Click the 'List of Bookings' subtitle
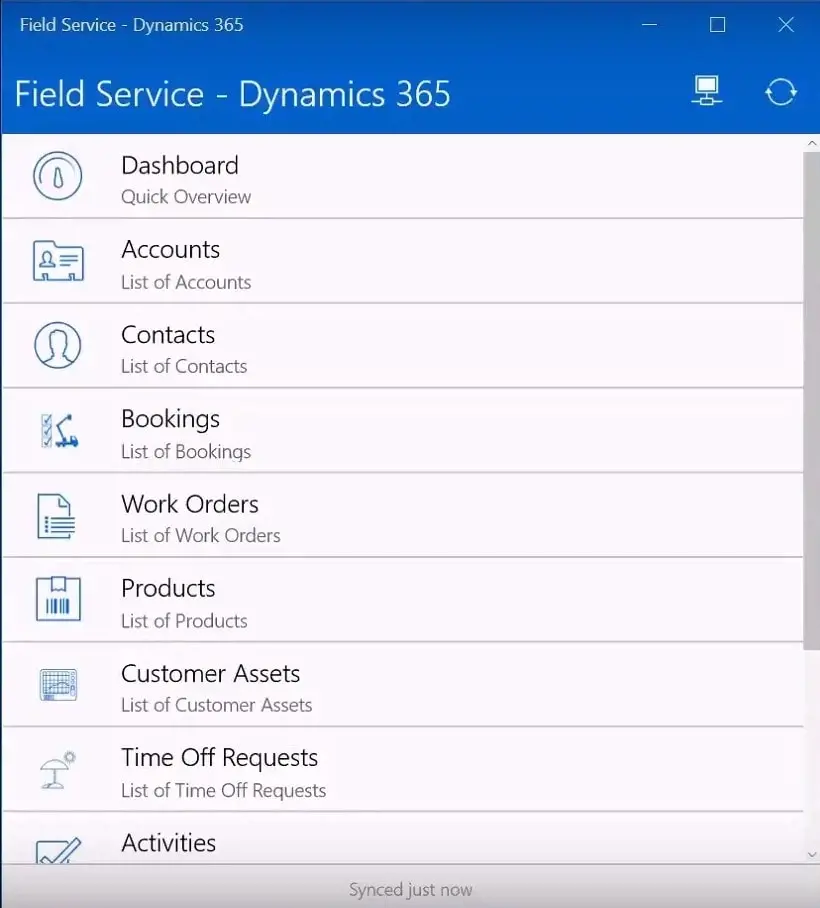The height and width of the screenshot is (908, 820). pos(186,452)
